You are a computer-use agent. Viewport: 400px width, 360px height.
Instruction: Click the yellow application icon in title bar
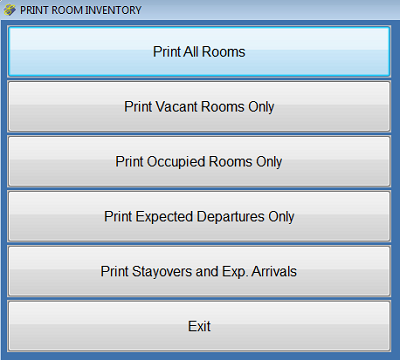click(x=9, y=10)
